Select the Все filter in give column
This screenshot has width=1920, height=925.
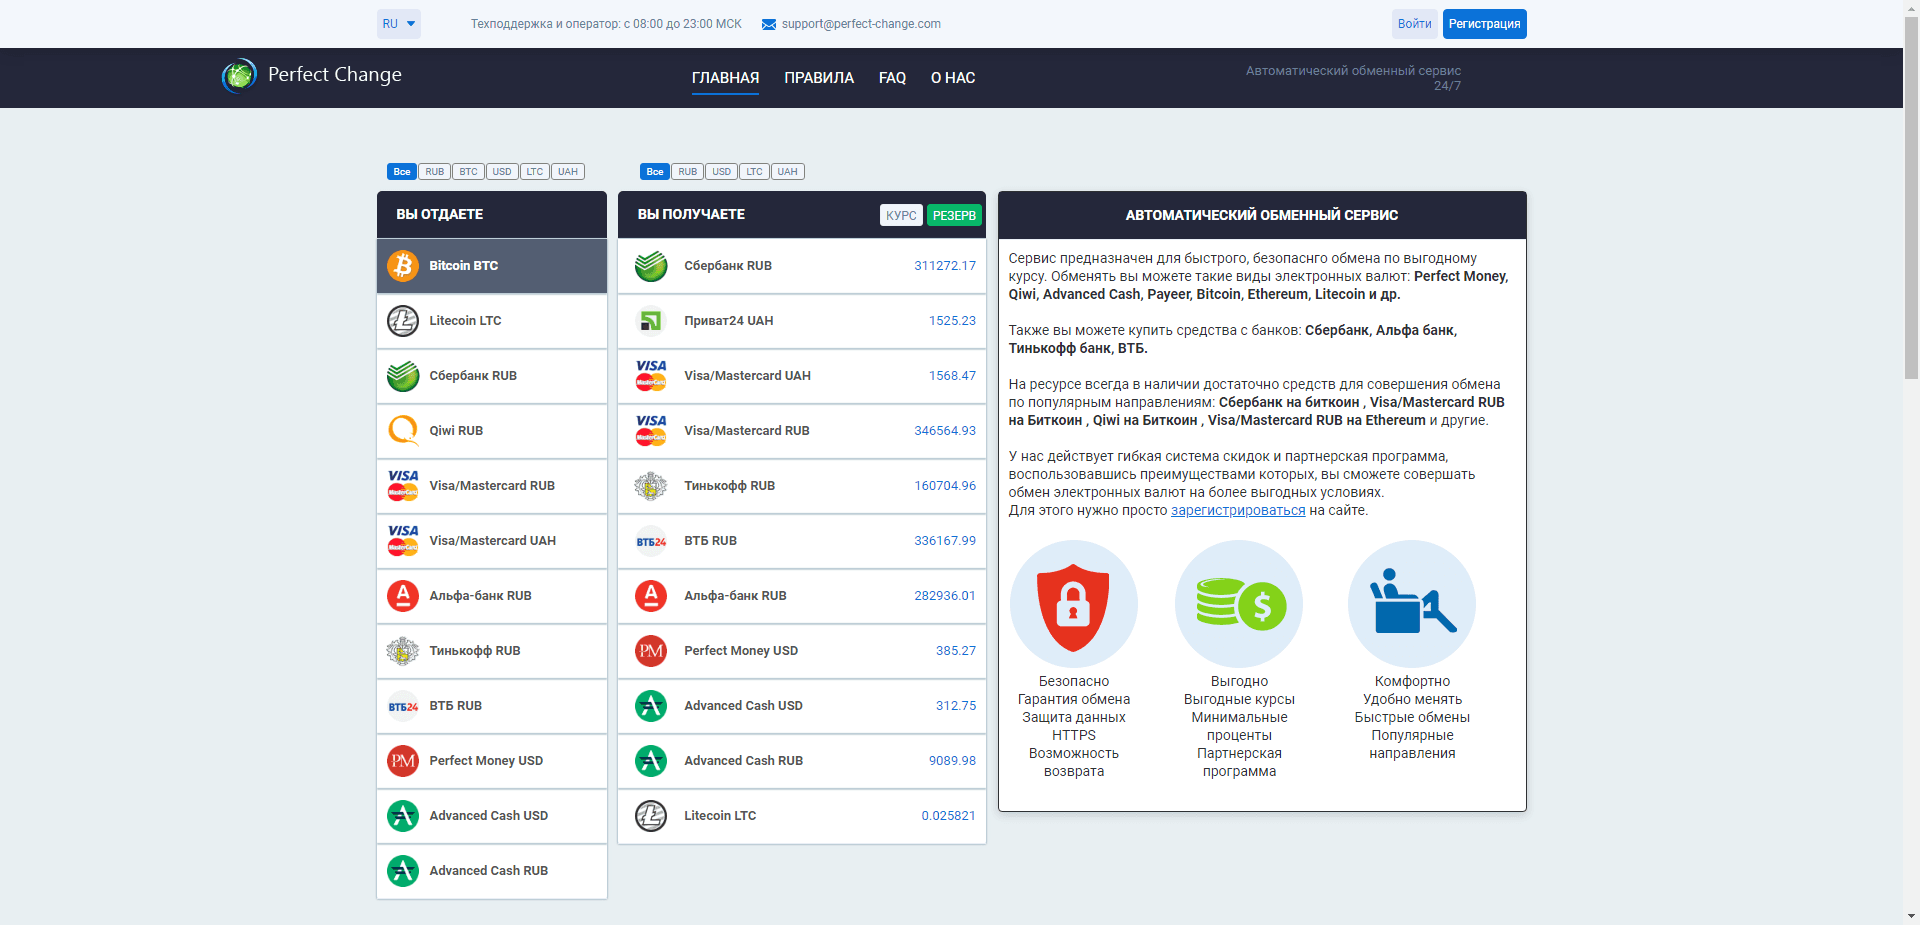(401, 171)
